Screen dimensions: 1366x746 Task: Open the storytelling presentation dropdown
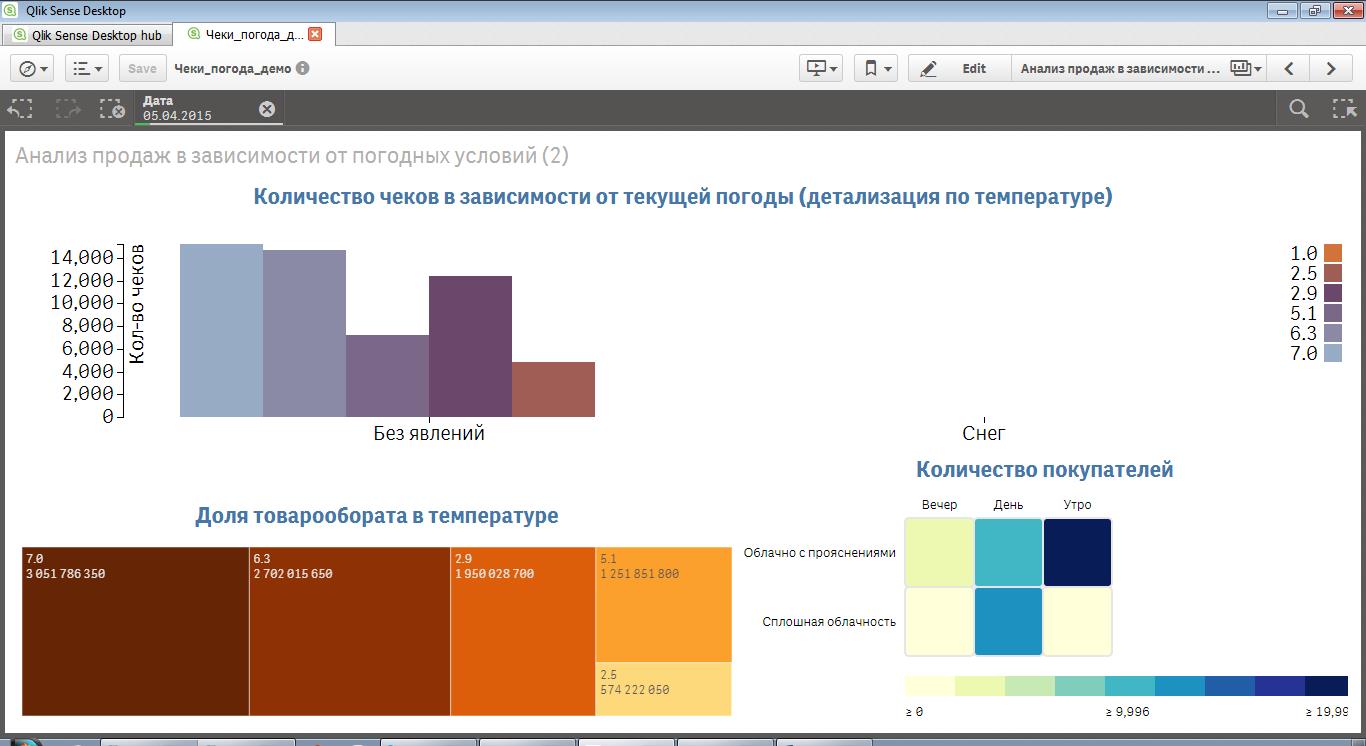[x=821, y=68]
